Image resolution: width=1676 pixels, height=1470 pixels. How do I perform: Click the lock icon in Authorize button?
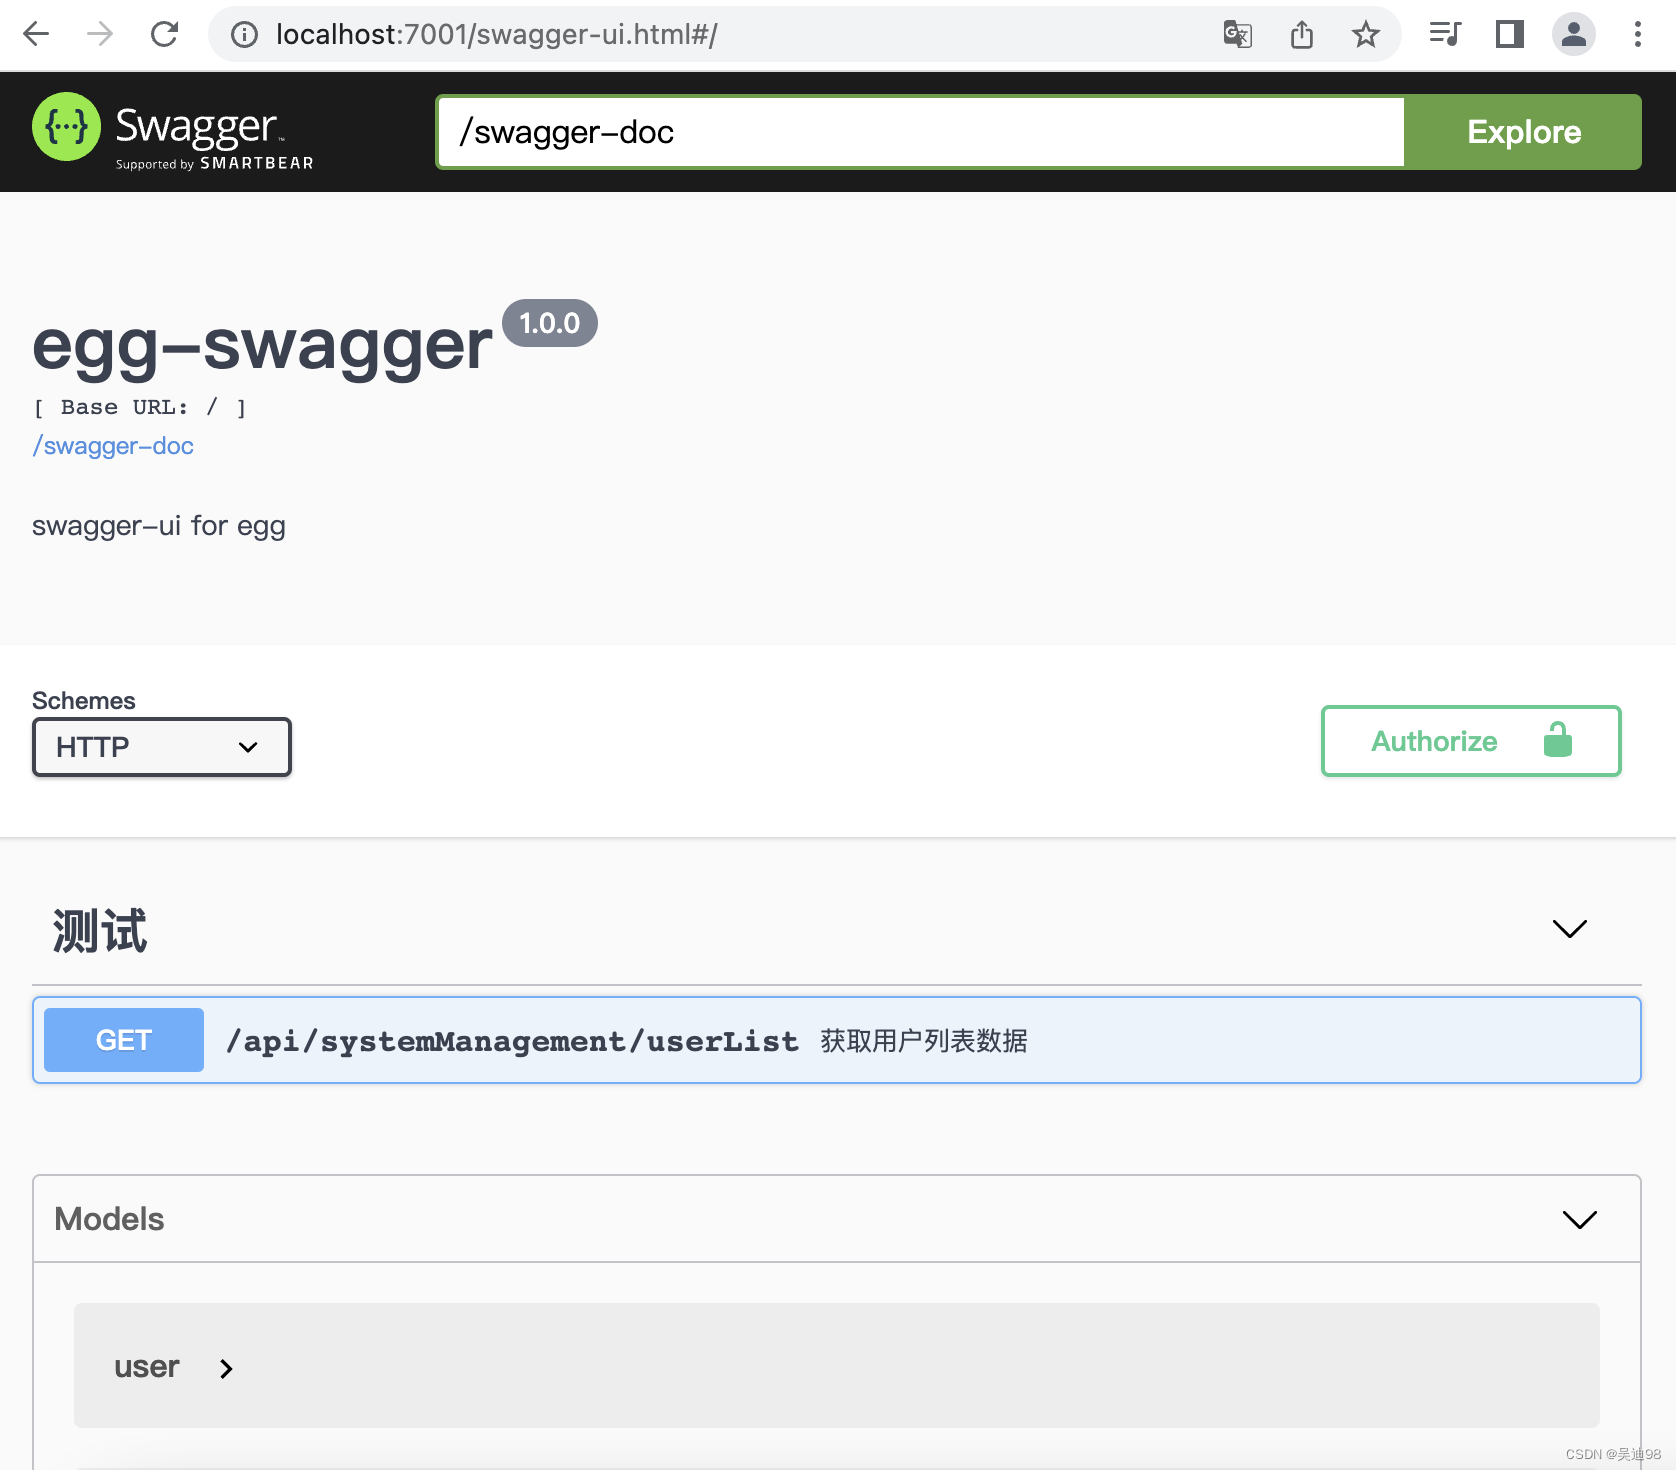tap(1557, 740)
